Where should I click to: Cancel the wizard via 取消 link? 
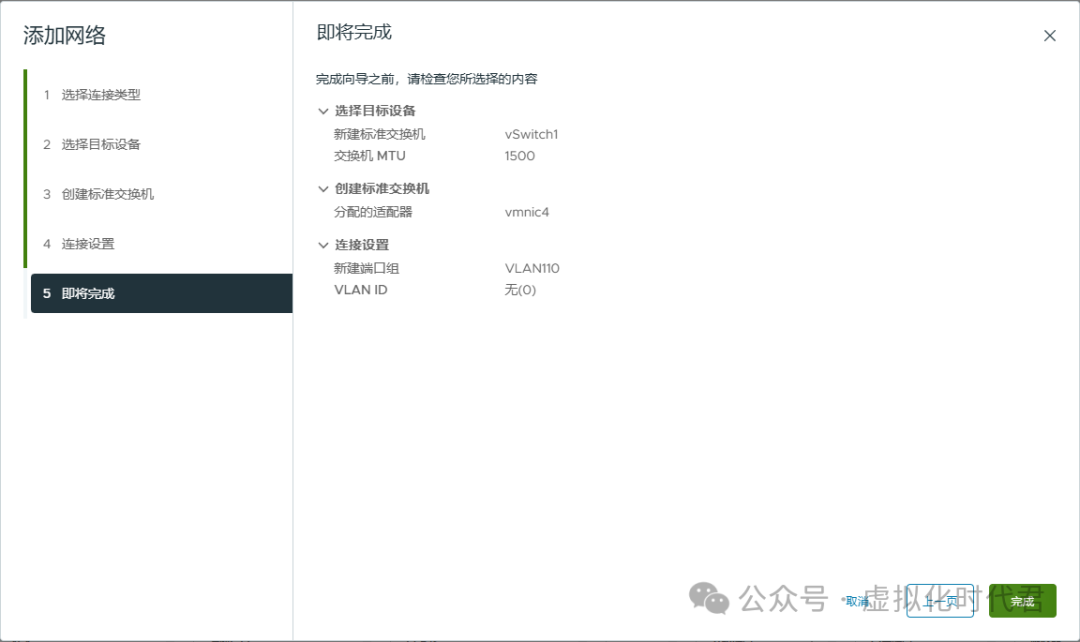[856, 600]
